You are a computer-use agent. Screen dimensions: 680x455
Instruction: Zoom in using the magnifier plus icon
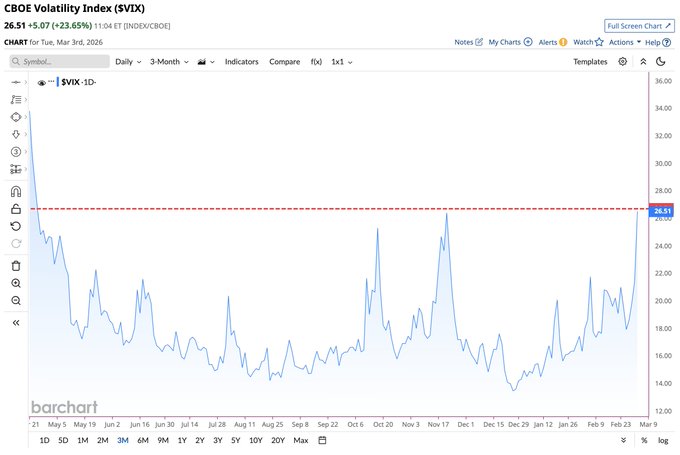point(15,283)
